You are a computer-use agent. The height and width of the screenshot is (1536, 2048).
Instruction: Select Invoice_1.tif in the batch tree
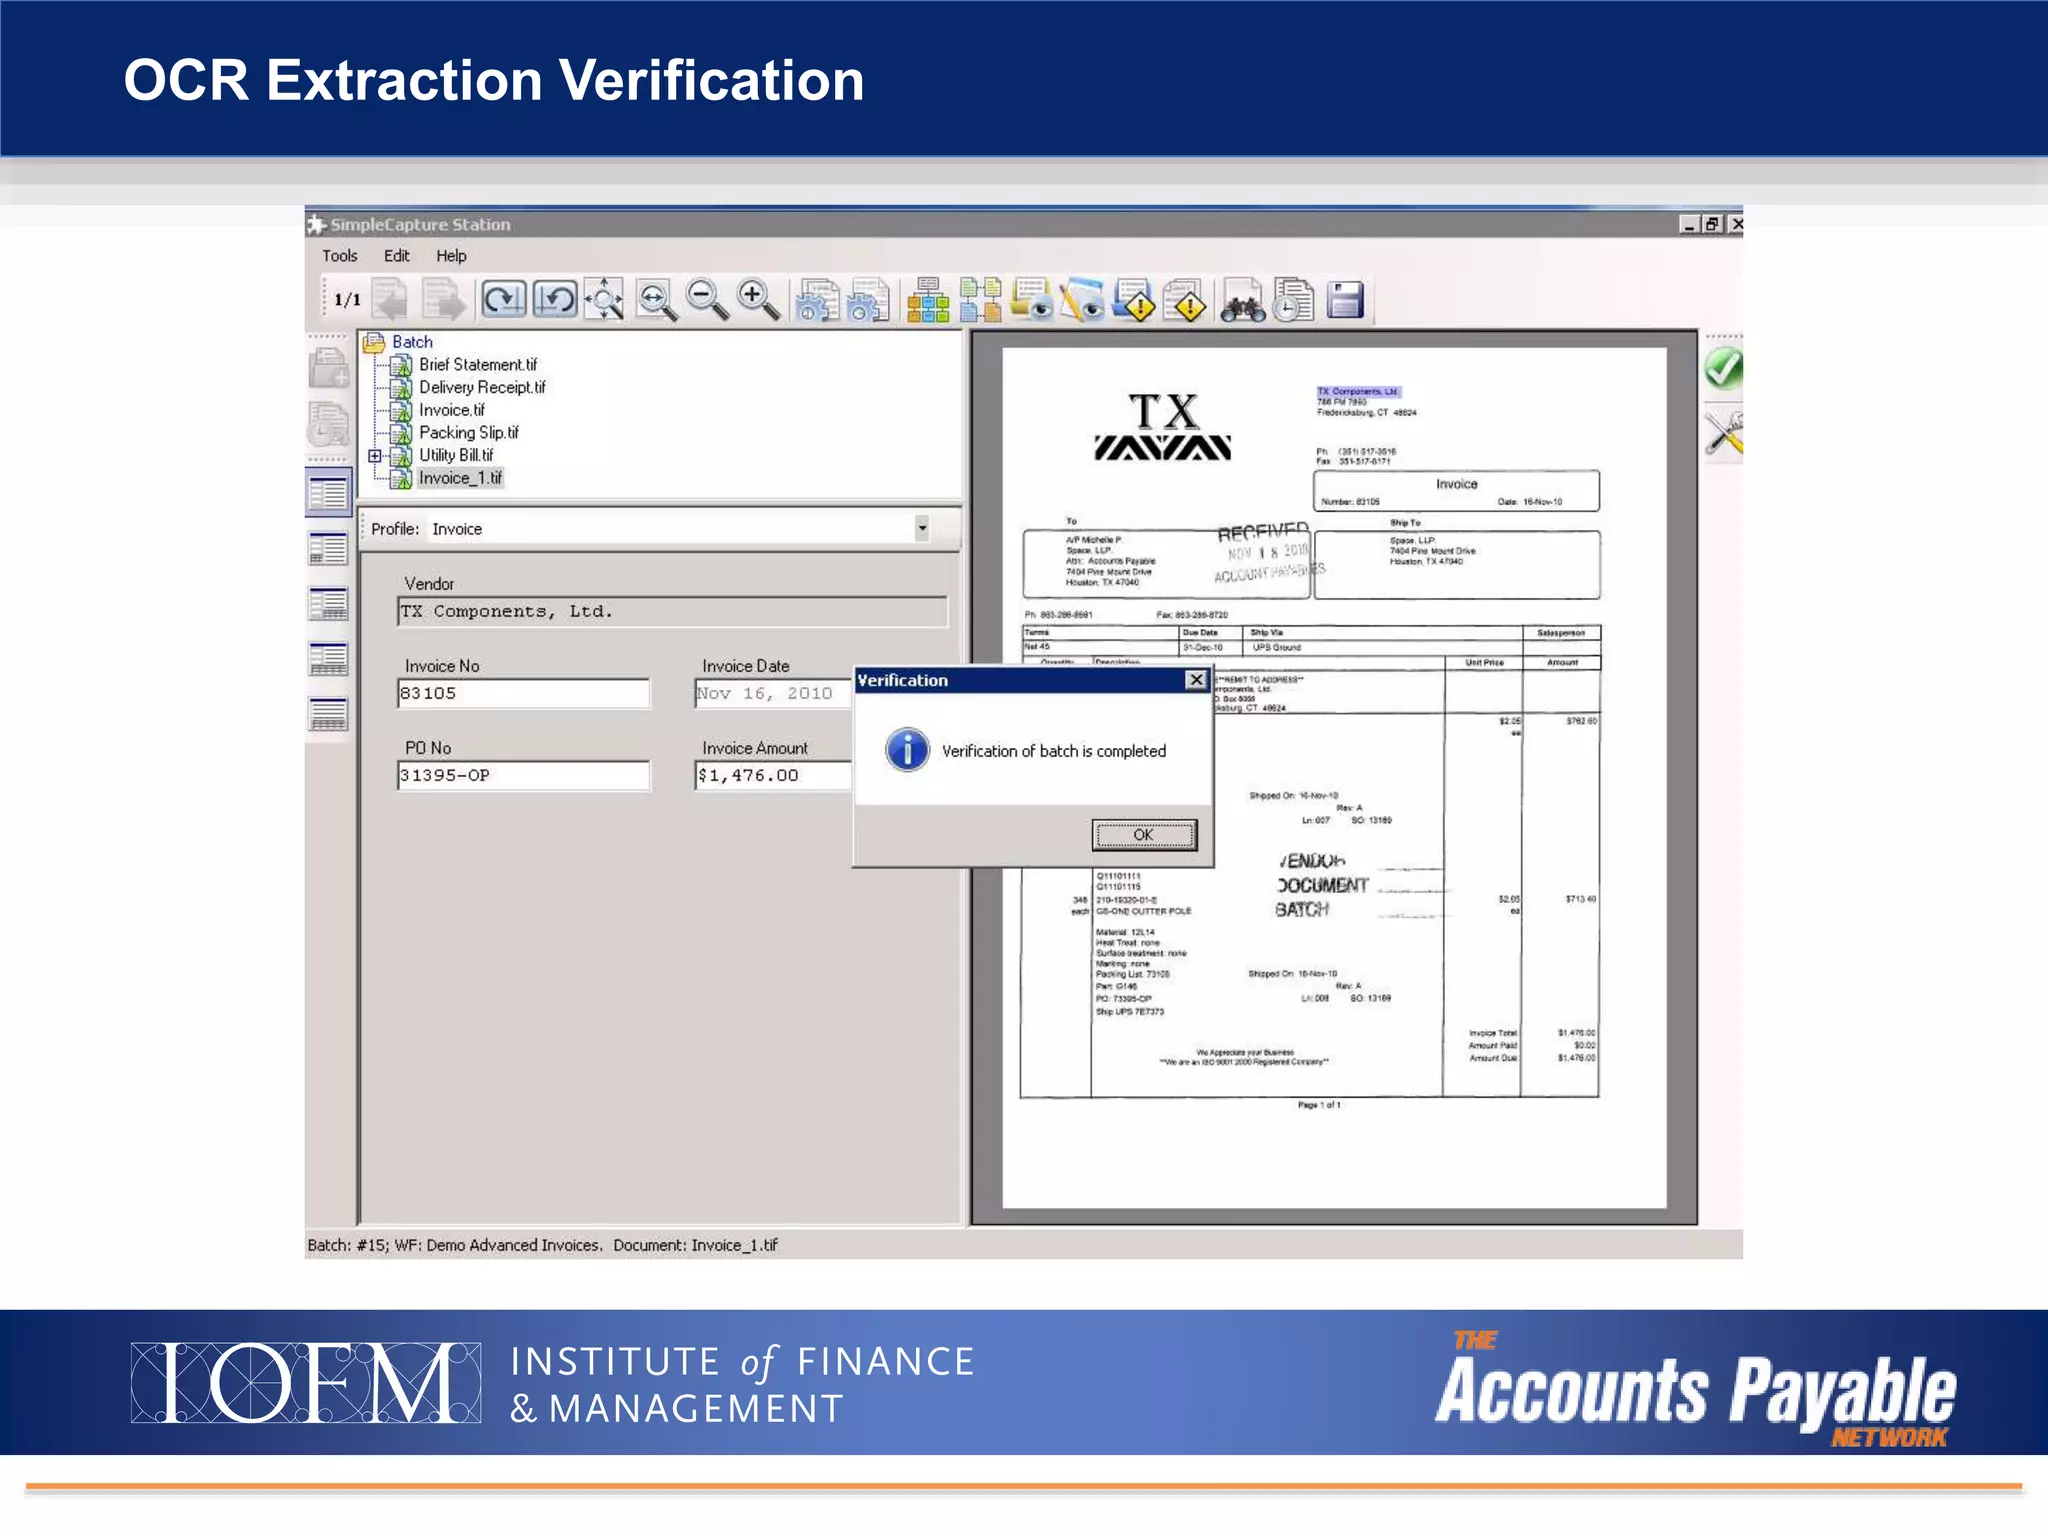point(460,478)
